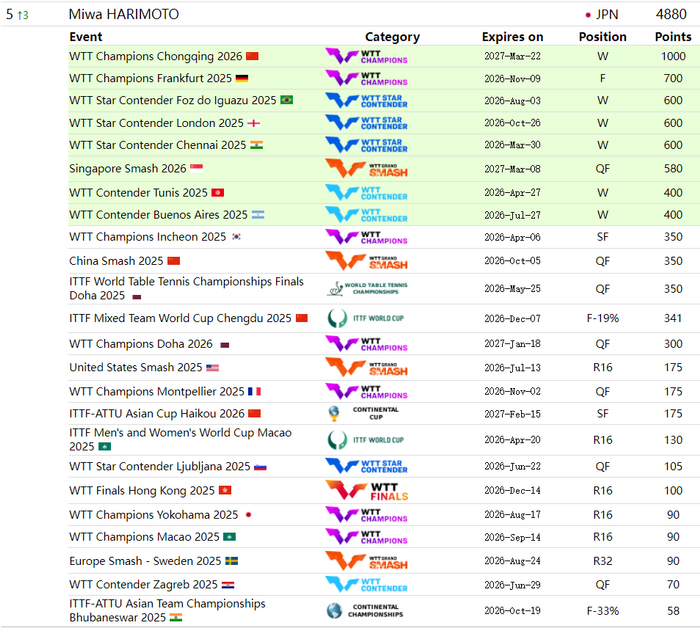Open WTT Finals Hong Kong 2025 event
This screenshot has width=700, height=628.
142,491
